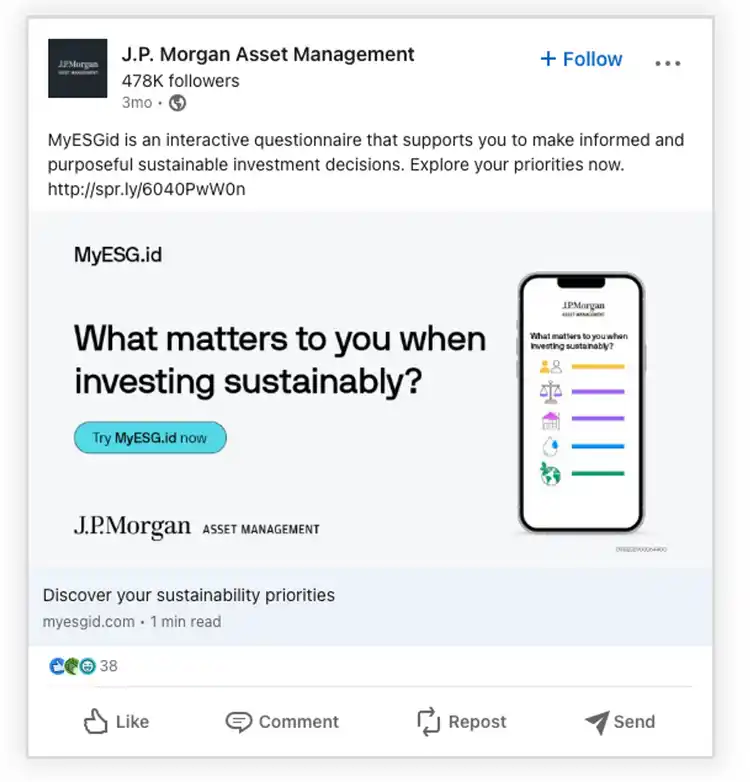The height and width of the screenshot is (782, 750).
Task: Click the J.P. Morgan profile logo thumbnail
Action: 77,68
